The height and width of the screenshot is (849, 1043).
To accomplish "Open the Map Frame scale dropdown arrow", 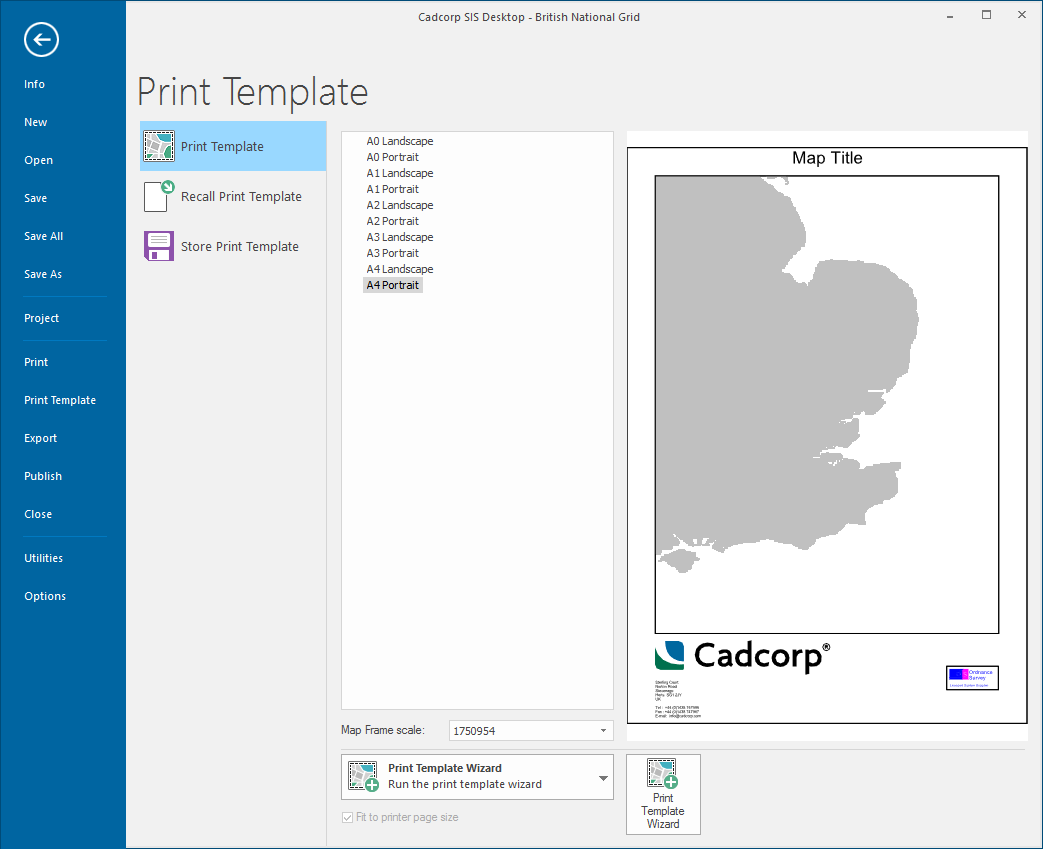I will point(603,731).
